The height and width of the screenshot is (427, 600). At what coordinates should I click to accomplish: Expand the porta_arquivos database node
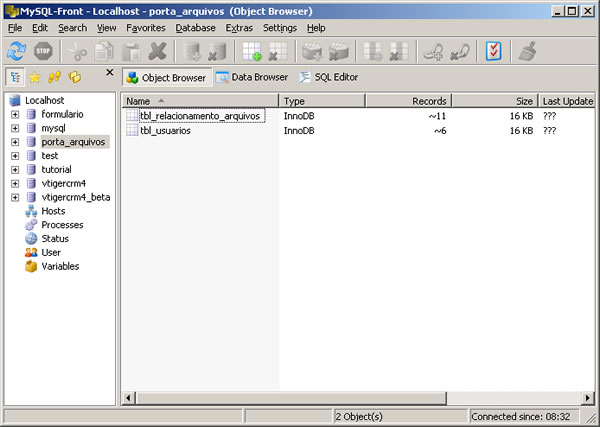click(15, 142)
